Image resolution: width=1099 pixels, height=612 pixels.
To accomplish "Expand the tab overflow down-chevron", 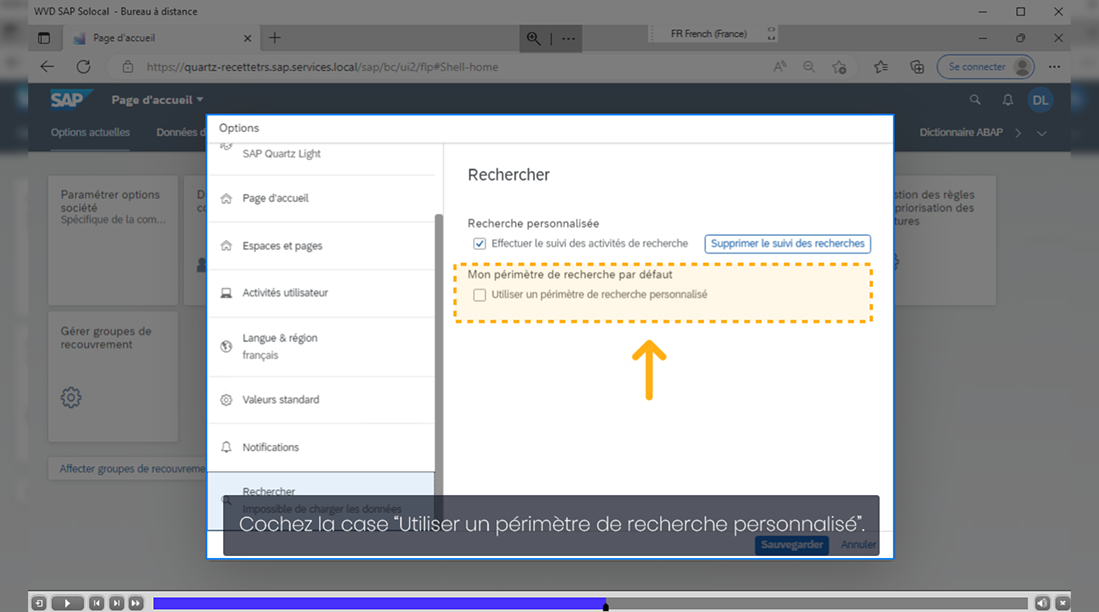I will [1042, 133].
